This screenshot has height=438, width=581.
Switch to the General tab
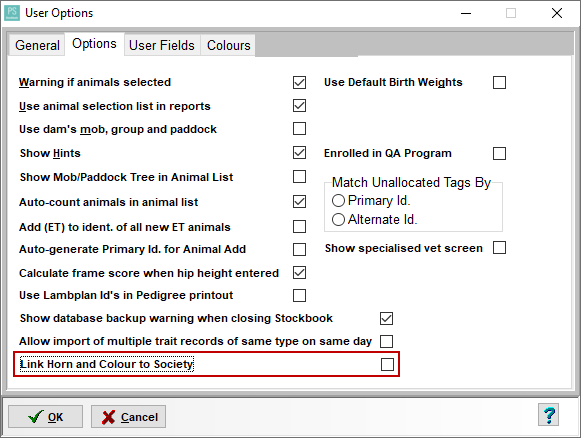[37, 45]
